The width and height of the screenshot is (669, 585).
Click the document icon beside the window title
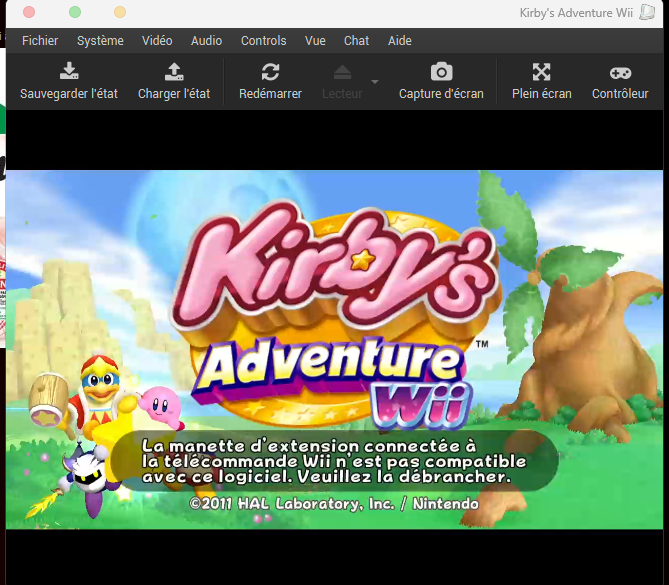click(648, 13)
